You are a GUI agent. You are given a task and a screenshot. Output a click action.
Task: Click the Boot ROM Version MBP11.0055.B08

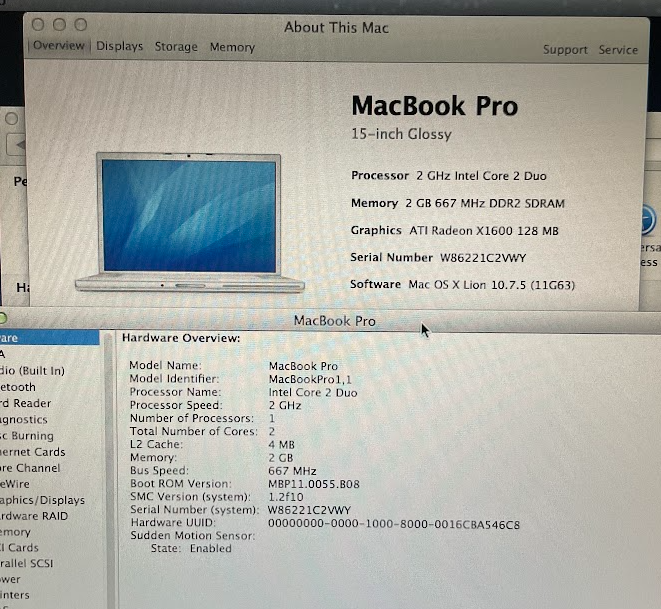click(314, 484)
